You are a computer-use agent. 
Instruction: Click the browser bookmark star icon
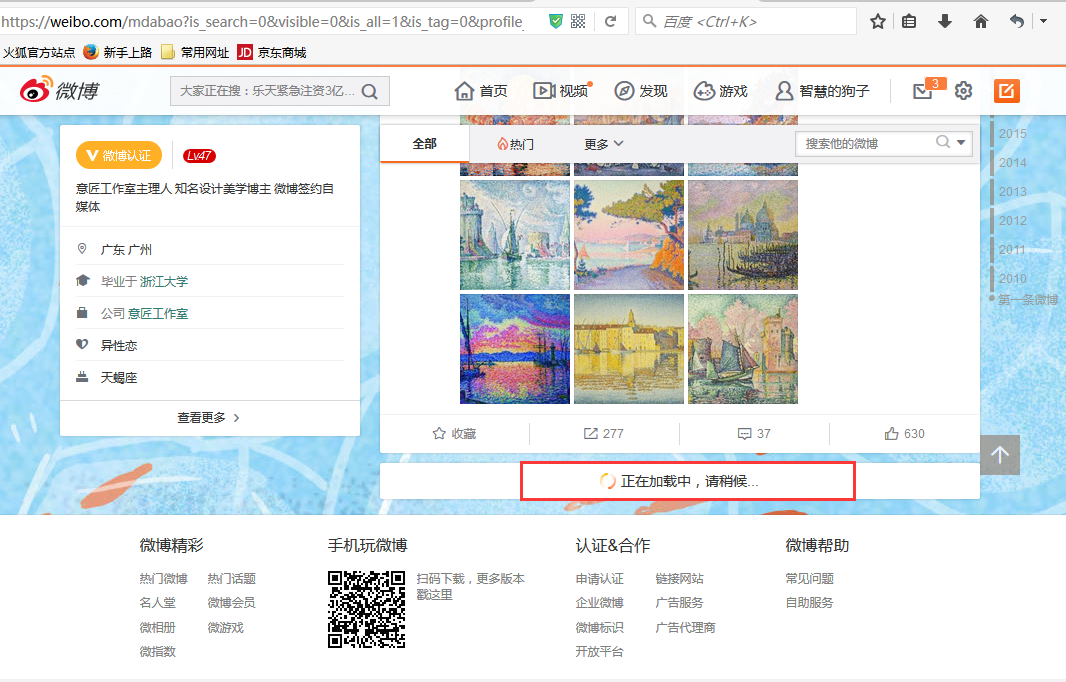[878, 22]
